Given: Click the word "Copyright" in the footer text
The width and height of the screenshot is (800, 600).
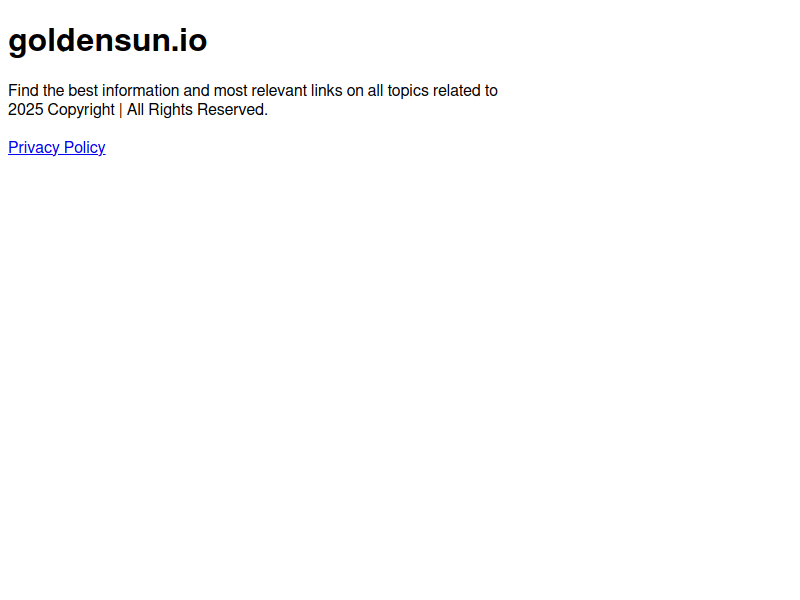Looking at the screenshot, I should [x=81, y=110].
